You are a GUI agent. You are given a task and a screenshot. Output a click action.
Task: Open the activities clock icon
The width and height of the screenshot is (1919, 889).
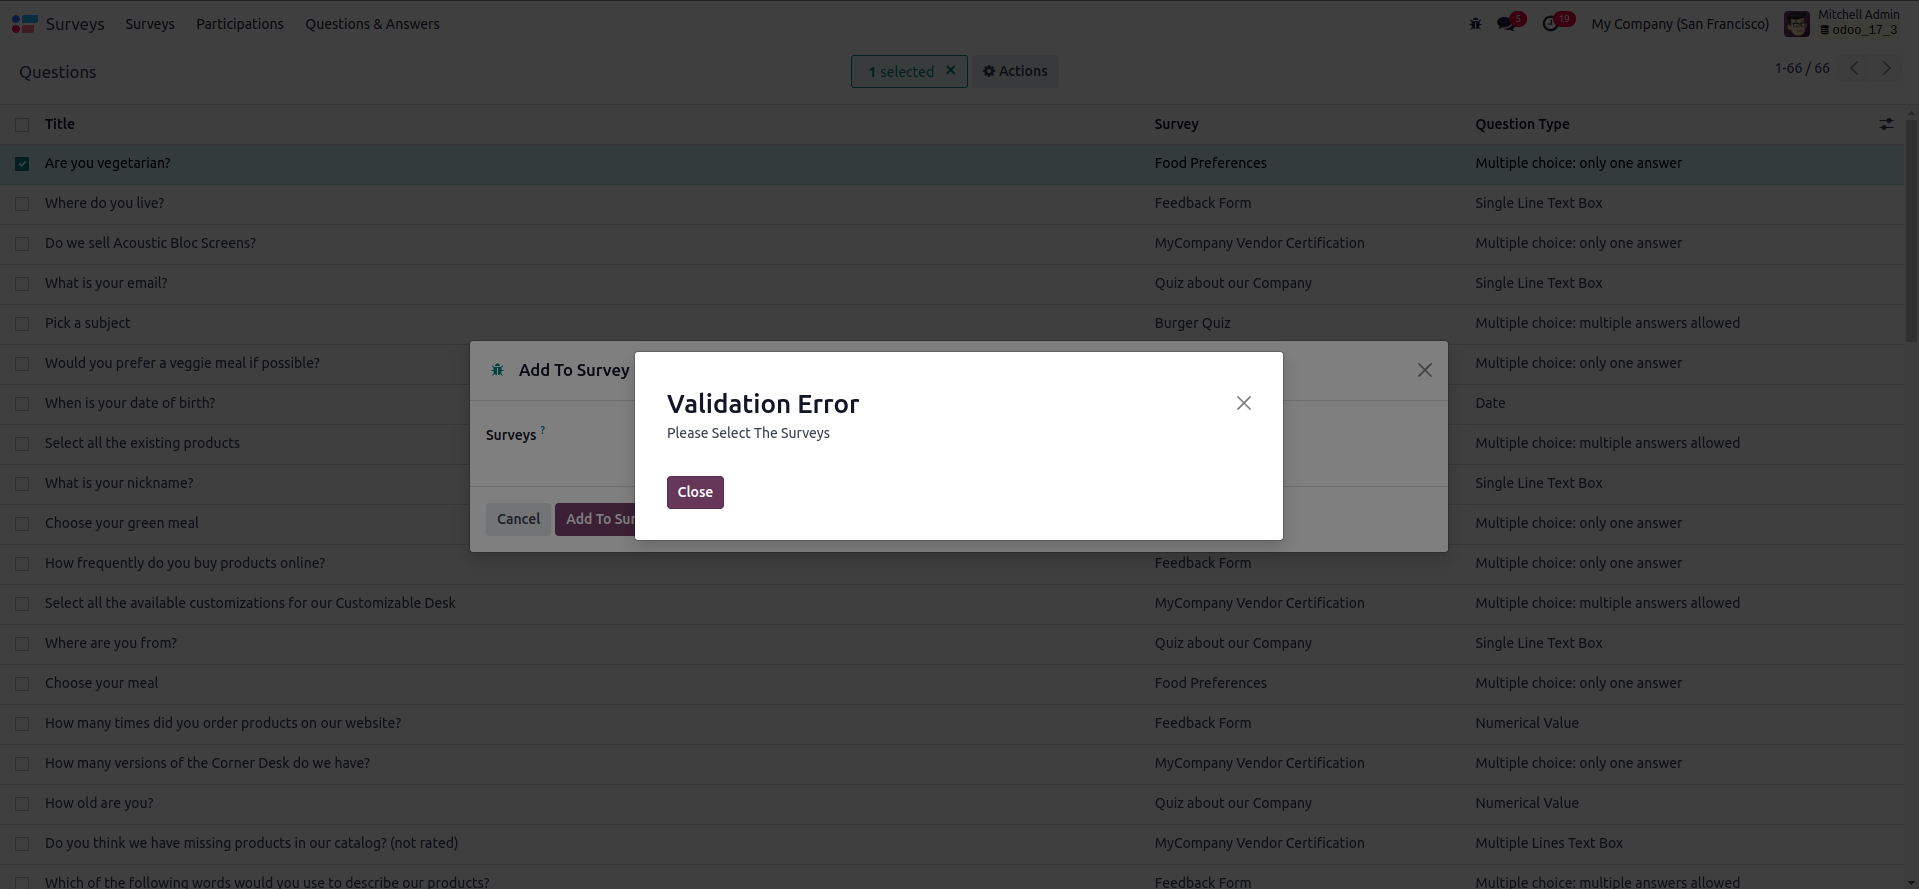pyautogui.click(x=1551, y=24)
